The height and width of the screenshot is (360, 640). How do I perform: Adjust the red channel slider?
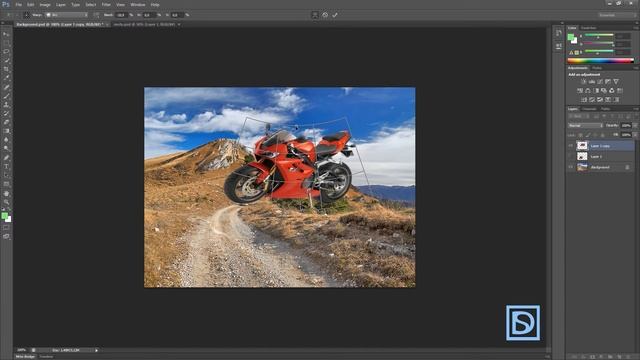[599, 36]
